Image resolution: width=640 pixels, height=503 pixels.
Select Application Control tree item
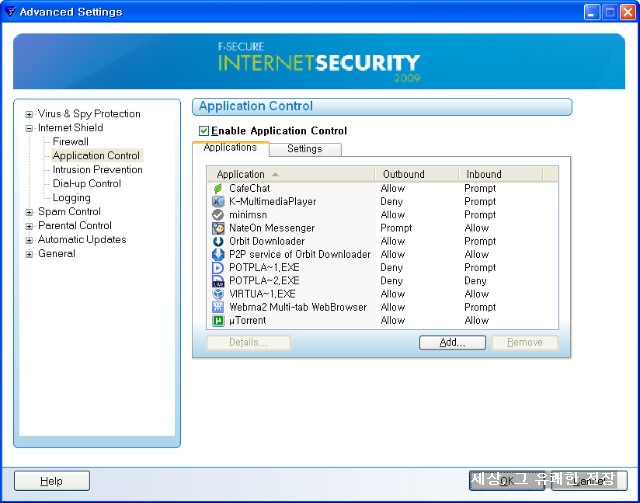96,156
